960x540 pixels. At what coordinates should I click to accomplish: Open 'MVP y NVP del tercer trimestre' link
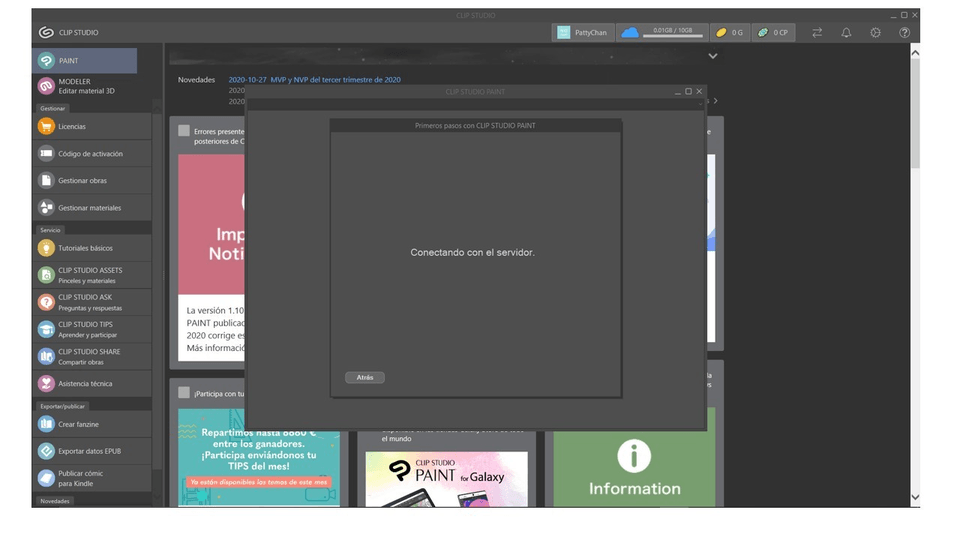(314, 80)
